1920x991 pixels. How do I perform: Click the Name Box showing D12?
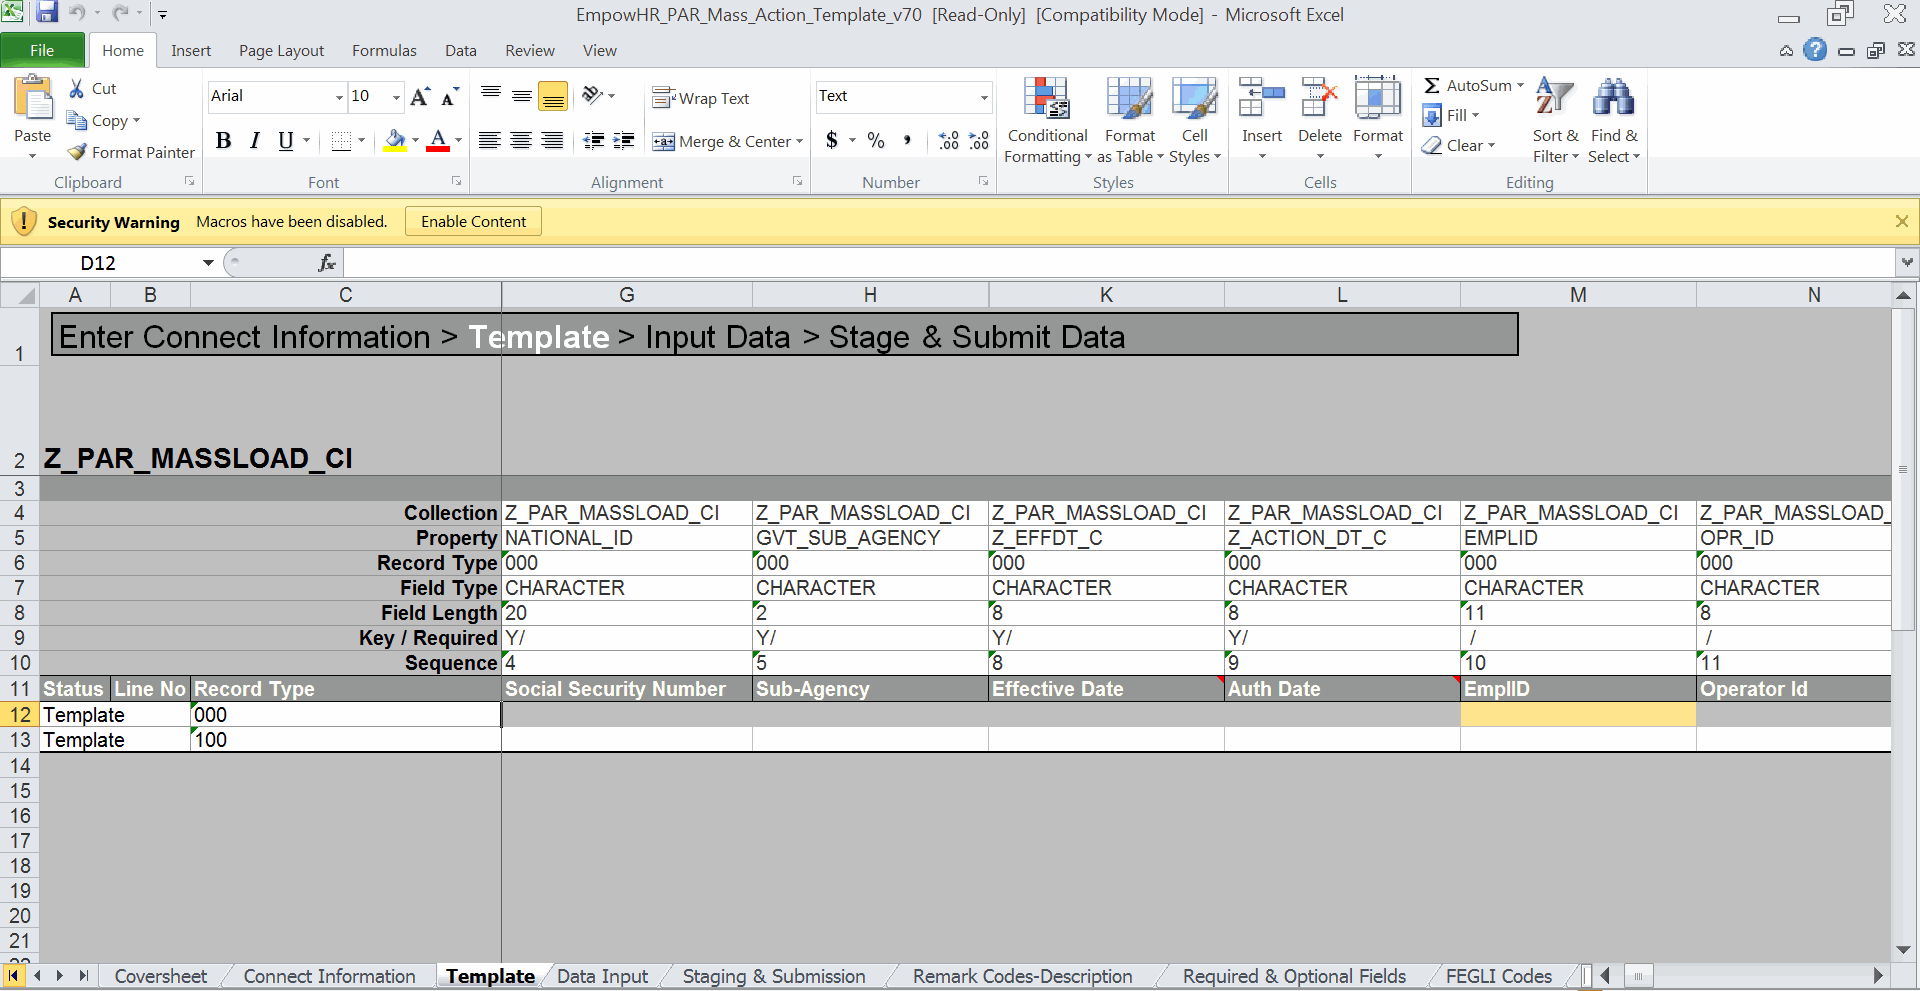(x=98, y=263)
